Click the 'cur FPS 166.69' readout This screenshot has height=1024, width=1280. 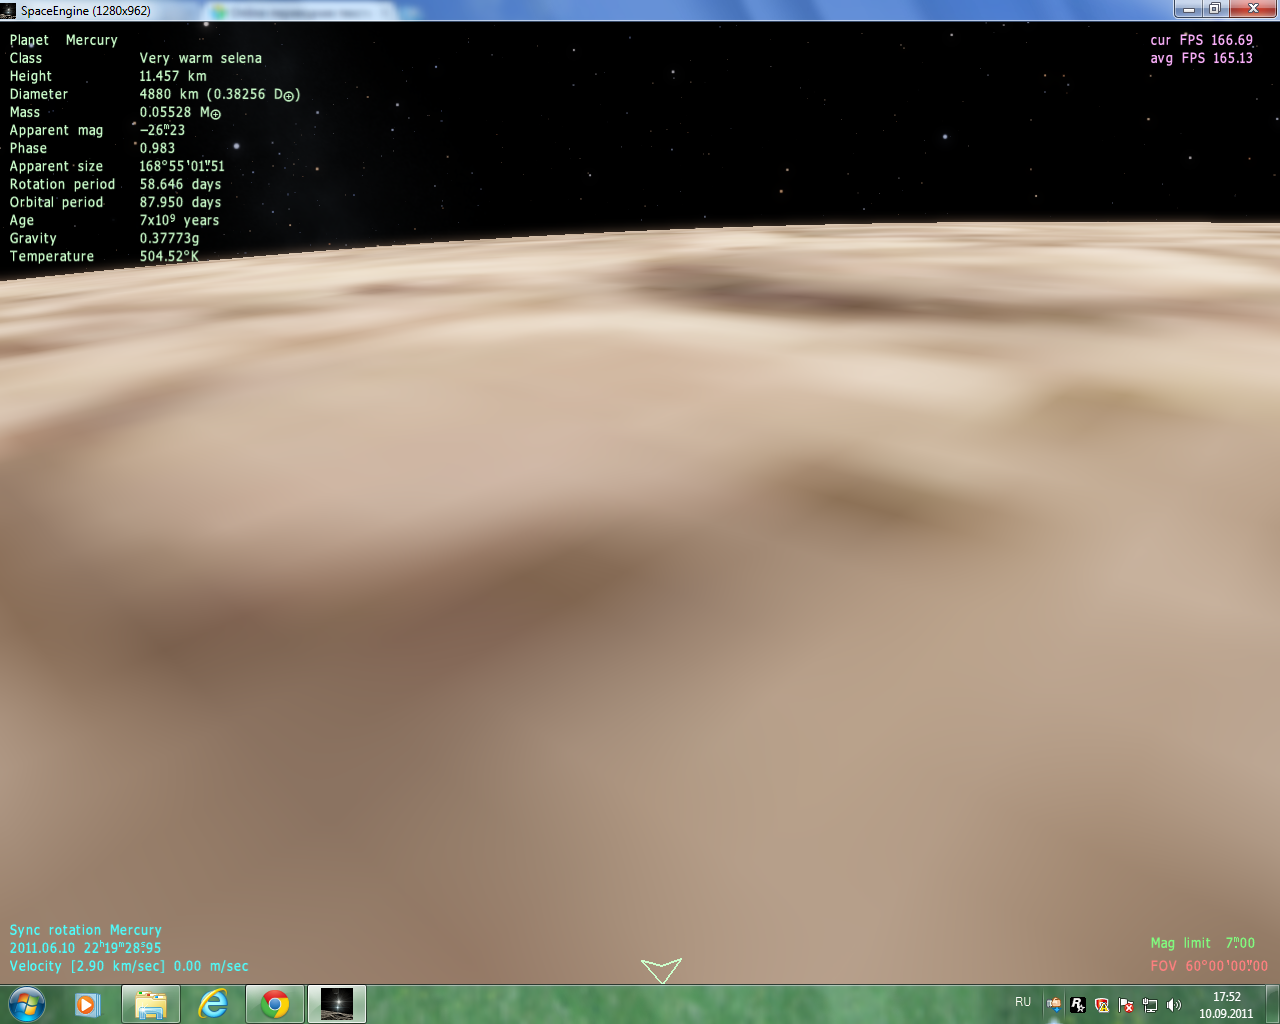[x=1201, y=40]
